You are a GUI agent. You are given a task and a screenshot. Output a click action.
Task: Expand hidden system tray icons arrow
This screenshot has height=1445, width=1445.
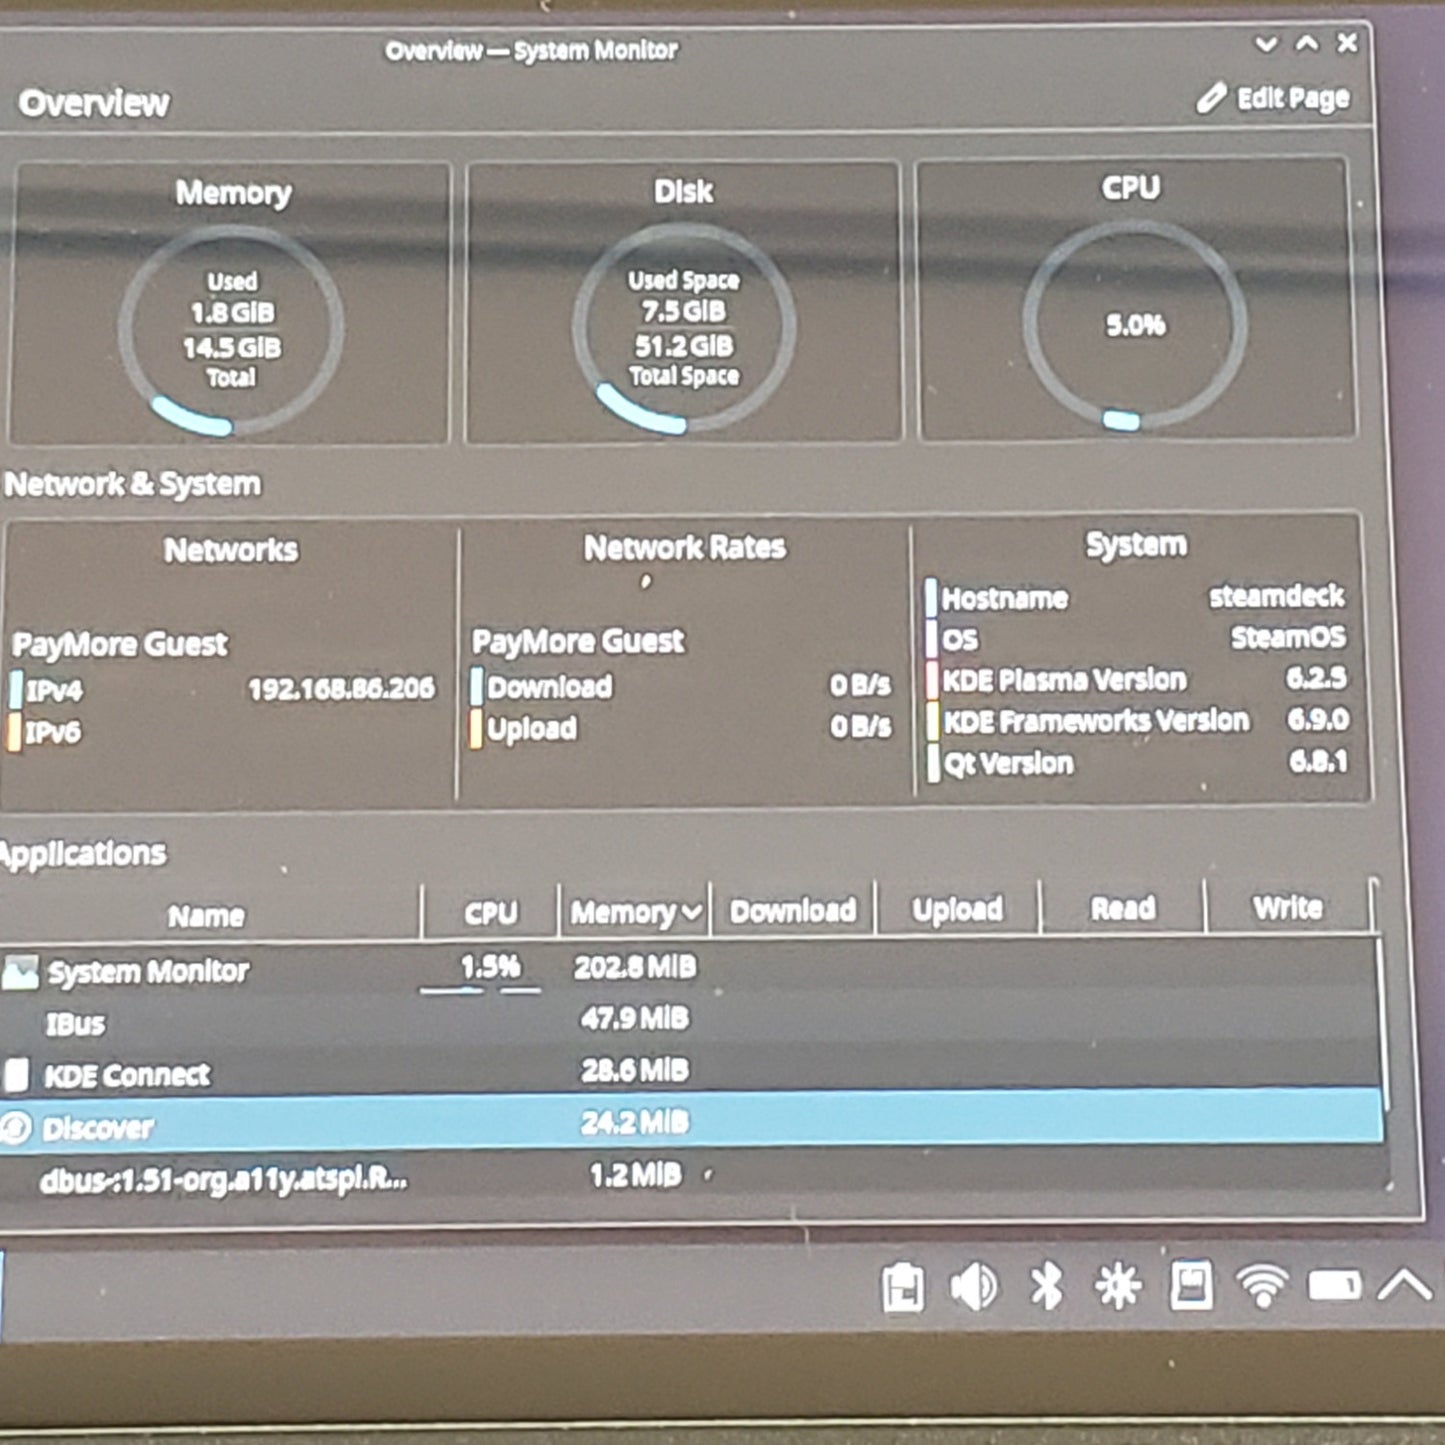click(x=1404, y=1285)
